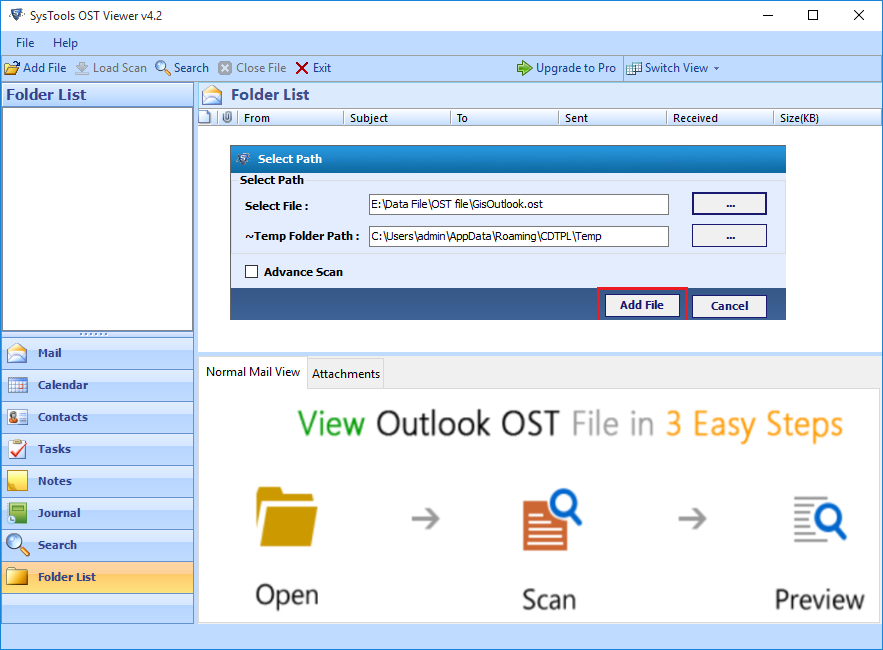
Task: Click the Contacts card icon in sidebar
Action: click(x=17, y=417)
